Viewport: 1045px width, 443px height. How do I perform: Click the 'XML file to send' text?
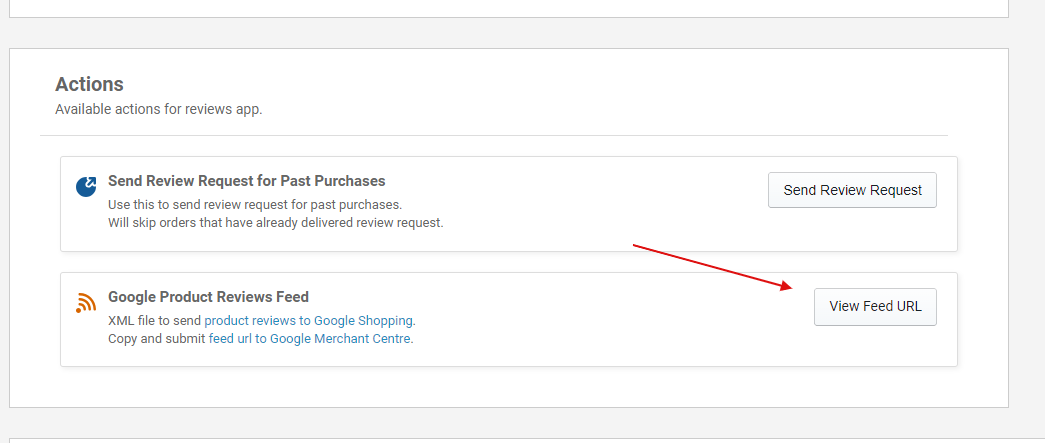click(155, 321)
